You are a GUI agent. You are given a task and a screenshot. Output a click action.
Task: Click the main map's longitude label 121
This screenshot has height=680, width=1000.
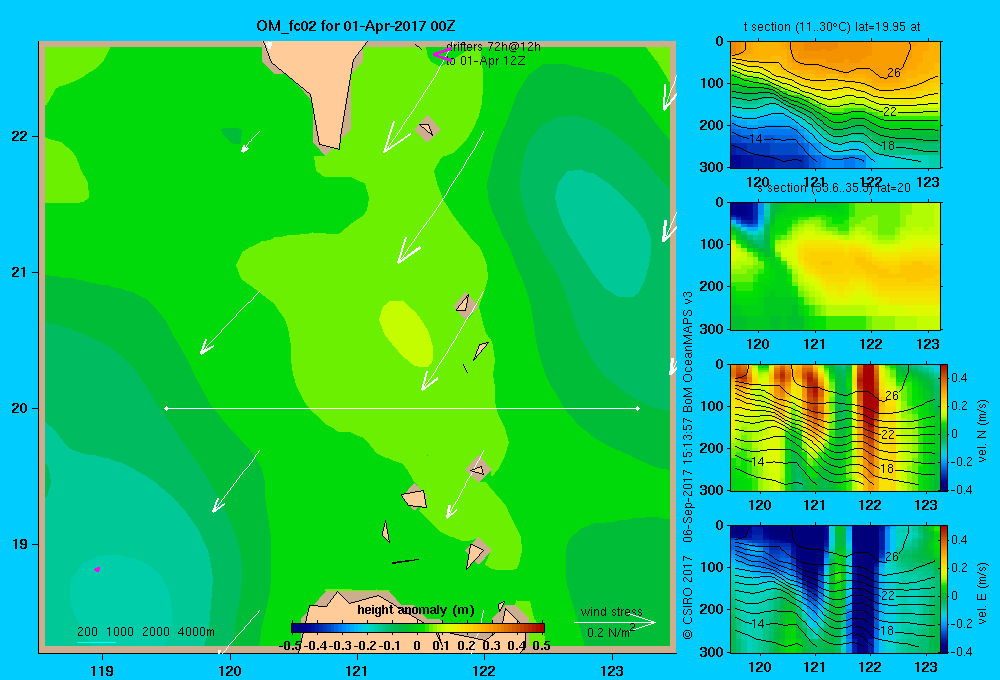click(357, 670)
